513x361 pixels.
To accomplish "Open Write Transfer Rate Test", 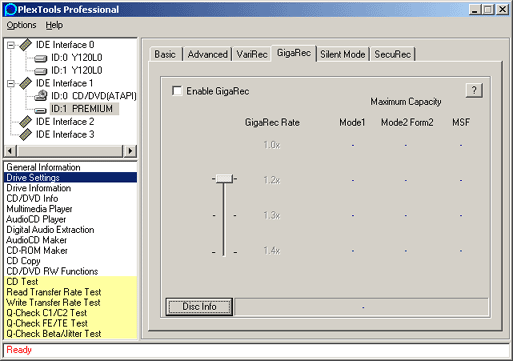I will [x=70, y=302].
